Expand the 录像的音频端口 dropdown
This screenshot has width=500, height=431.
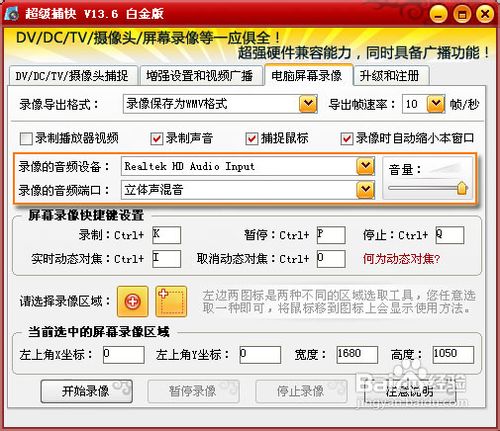coord(366,190)
